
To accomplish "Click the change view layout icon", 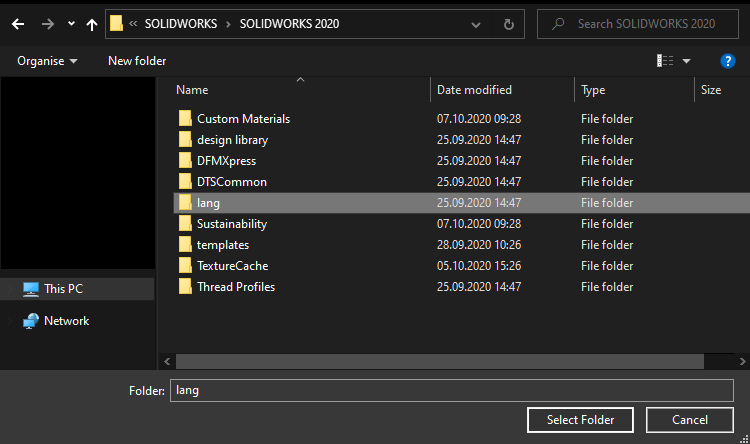I will click(x=665, y=61).
